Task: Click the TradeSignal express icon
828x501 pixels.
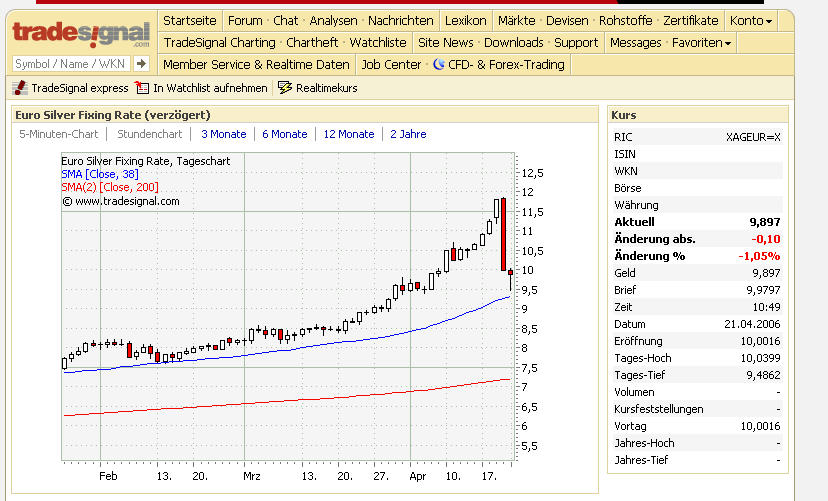Action: 20,88
